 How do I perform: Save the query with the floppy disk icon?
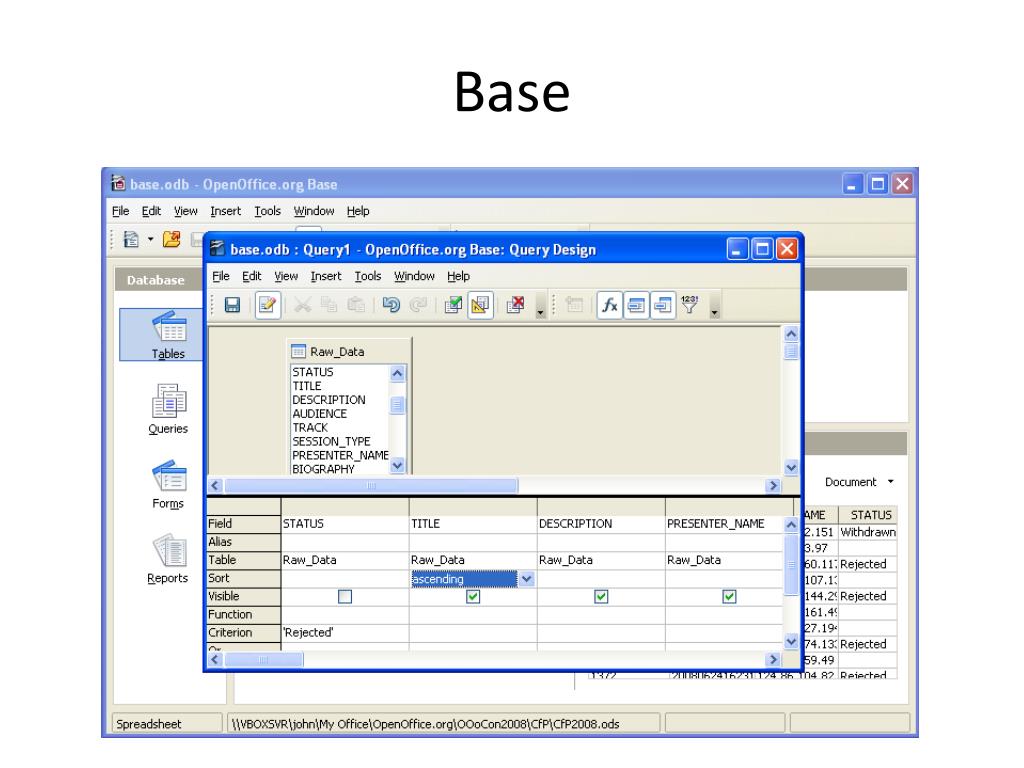click(232, 305)
